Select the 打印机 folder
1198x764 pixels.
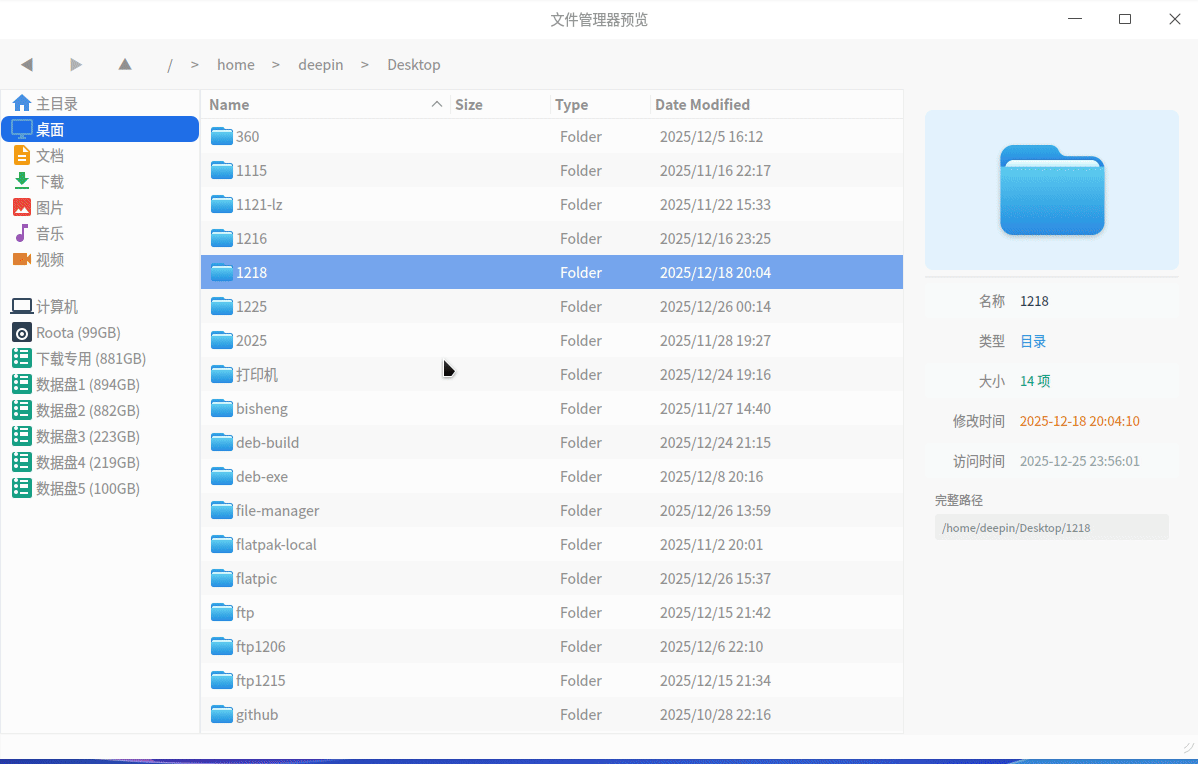coord(552,374)
